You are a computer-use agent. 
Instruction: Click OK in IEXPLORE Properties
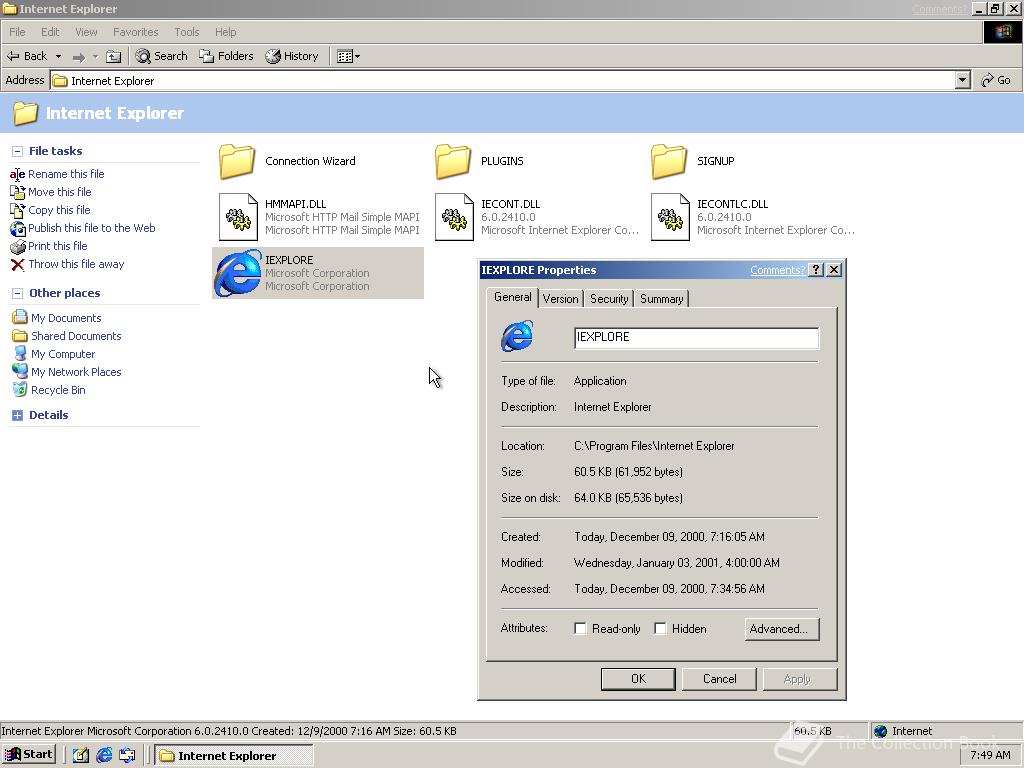(x=638, y=679)
